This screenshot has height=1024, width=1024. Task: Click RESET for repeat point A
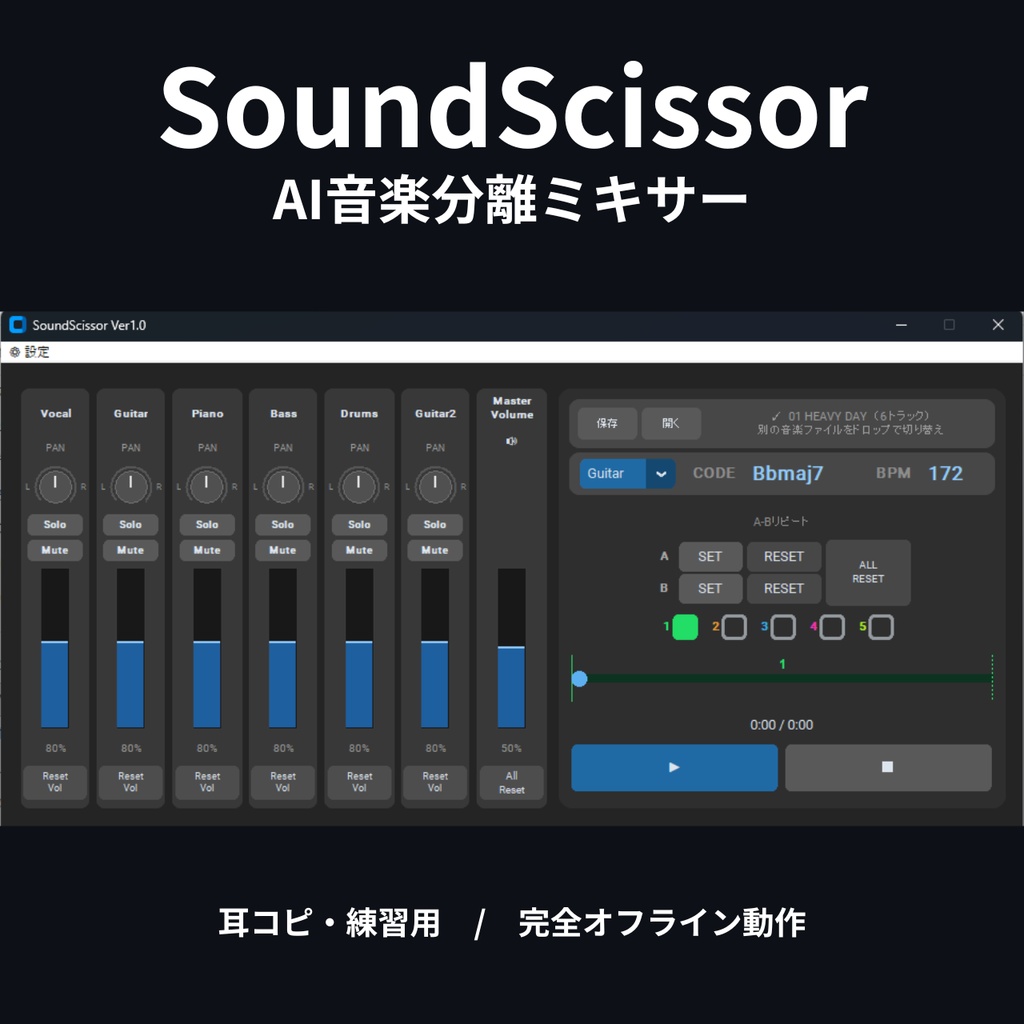(x=784, y=556)
